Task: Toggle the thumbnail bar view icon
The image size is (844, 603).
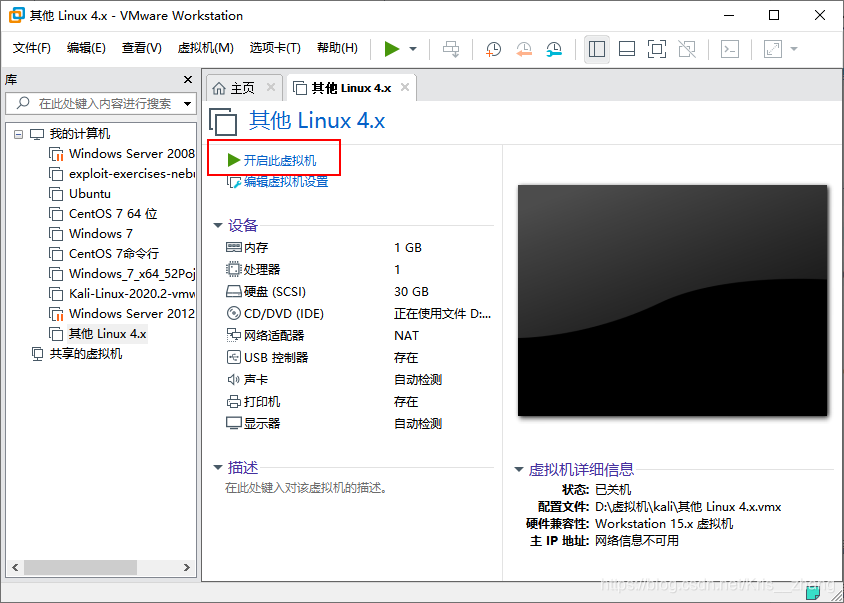Action: pyautogui.click(x=627, y=49)
